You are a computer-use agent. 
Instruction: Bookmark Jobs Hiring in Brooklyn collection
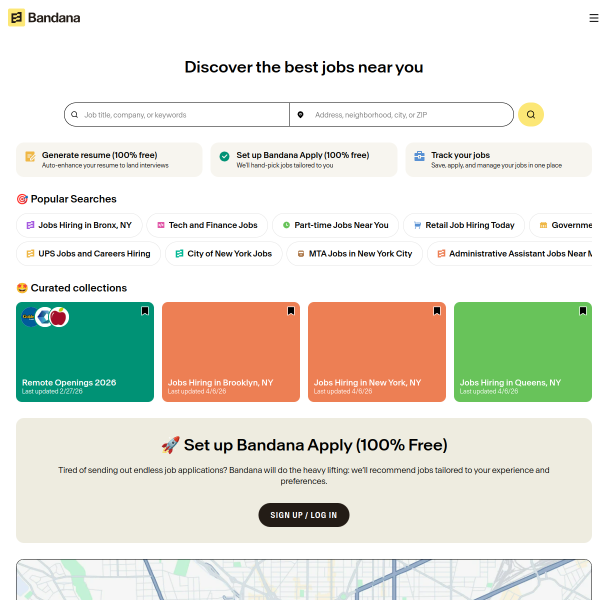[291, 311]
